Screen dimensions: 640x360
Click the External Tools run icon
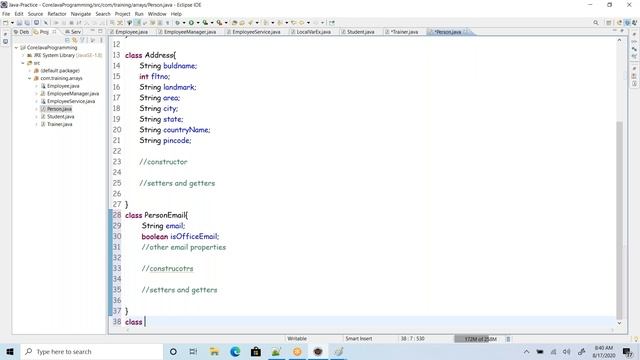219,23
